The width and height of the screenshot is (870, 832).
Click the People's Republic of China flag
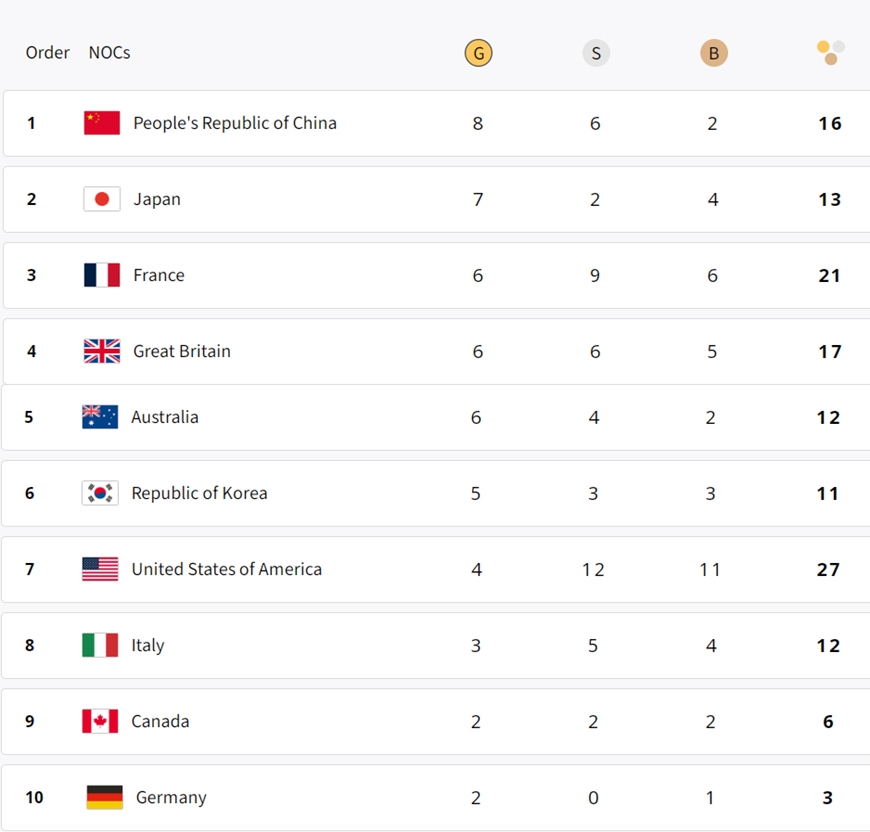pyautogui.click(x=102, y=123)
